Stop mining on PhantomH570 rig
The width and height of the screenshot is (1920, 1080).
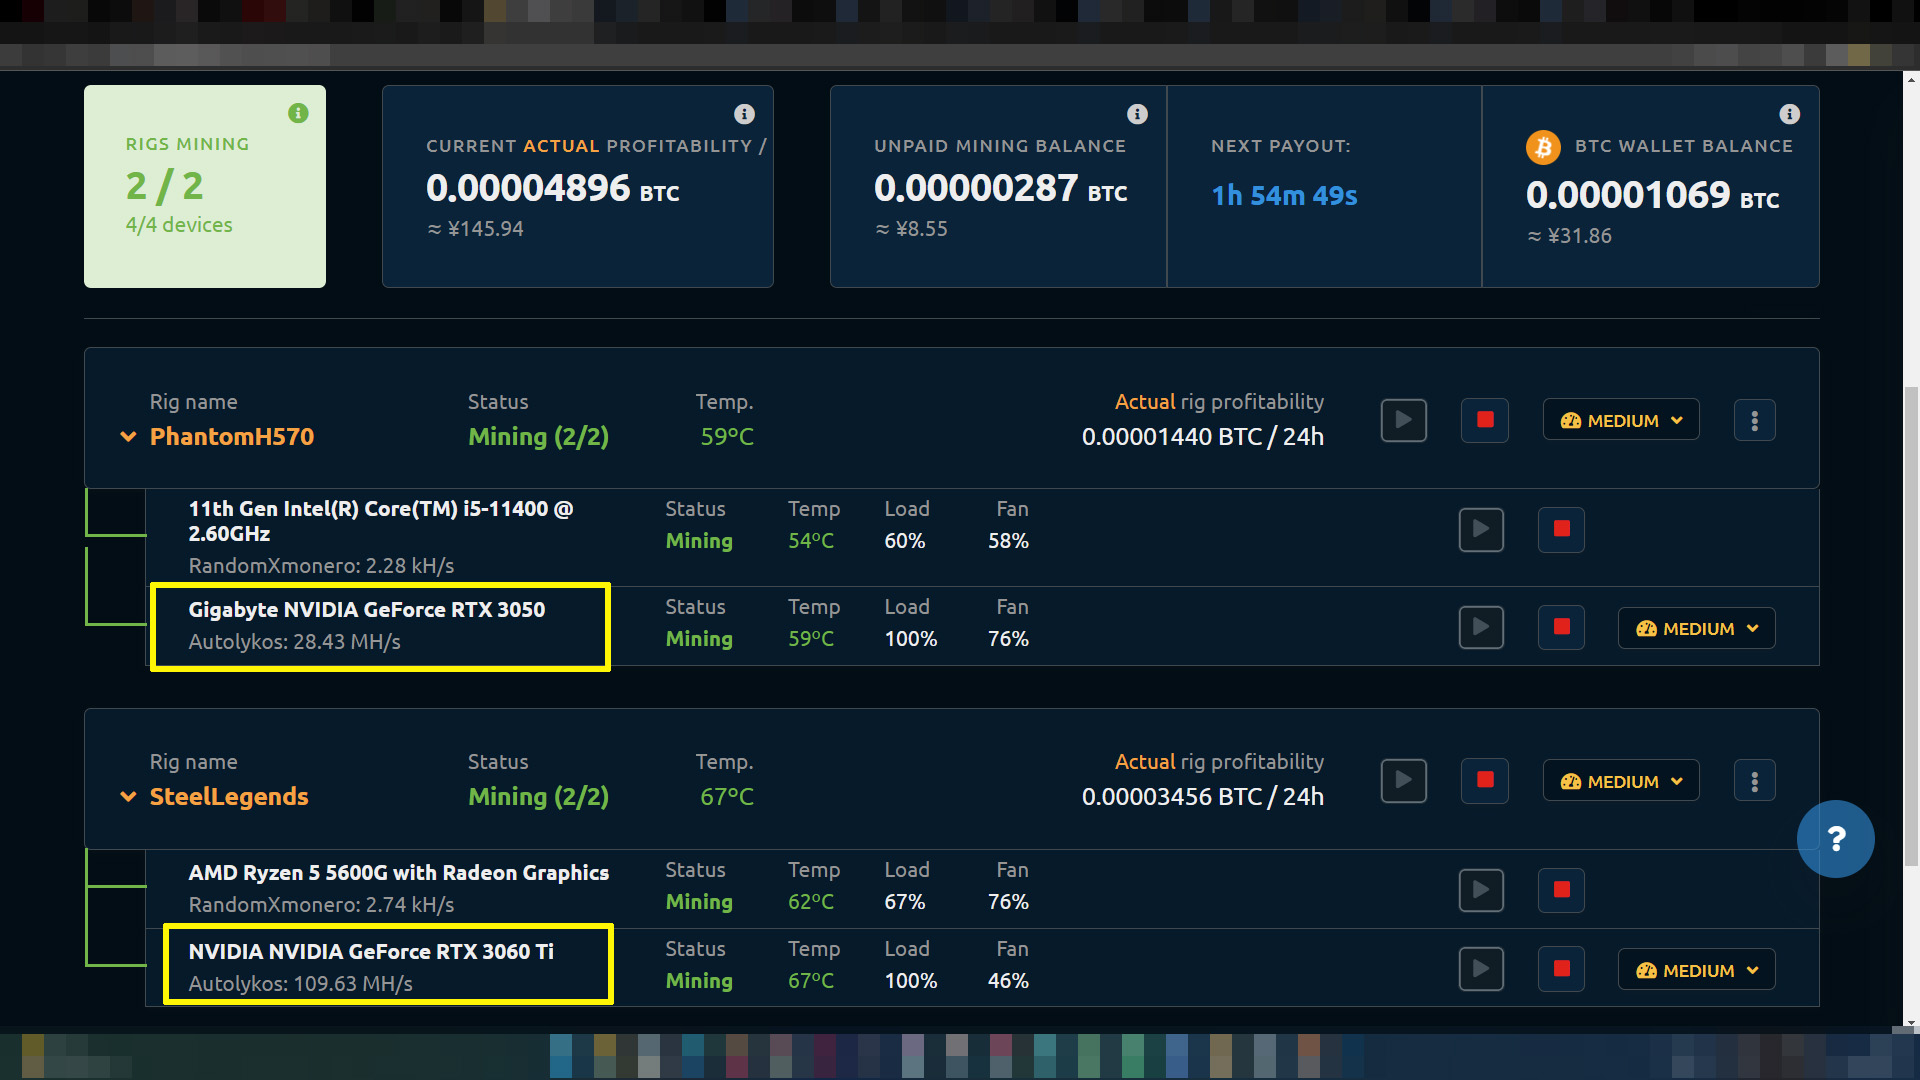click(x=1485, y=420)
